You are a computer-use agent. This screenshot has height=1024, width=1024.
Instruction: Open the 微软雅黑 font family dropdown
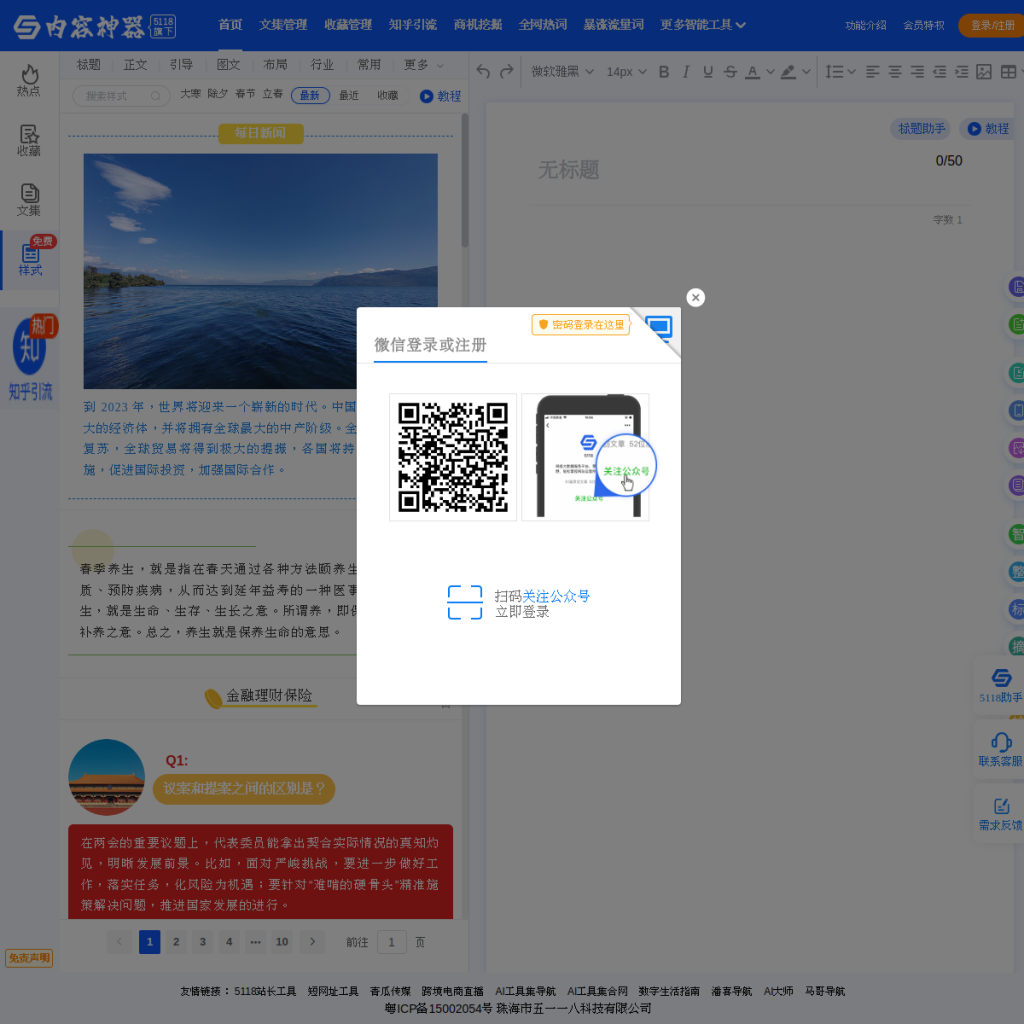tap(562, 71)
